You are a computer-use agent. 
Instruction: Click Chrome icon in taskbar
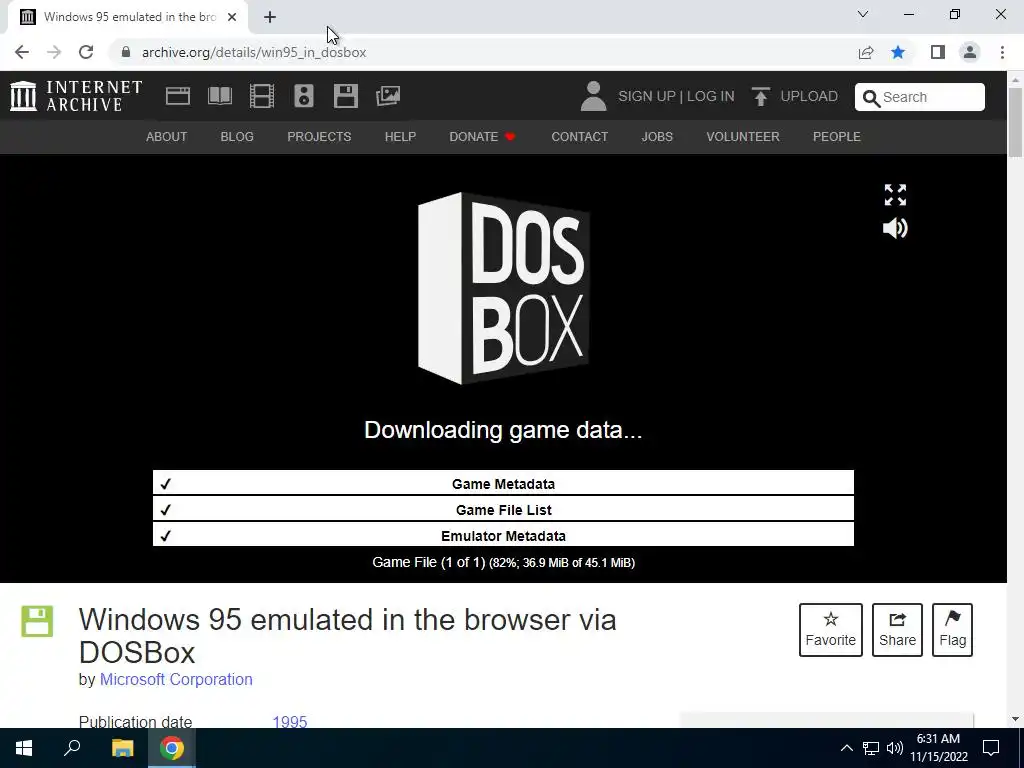coord(172,748)
